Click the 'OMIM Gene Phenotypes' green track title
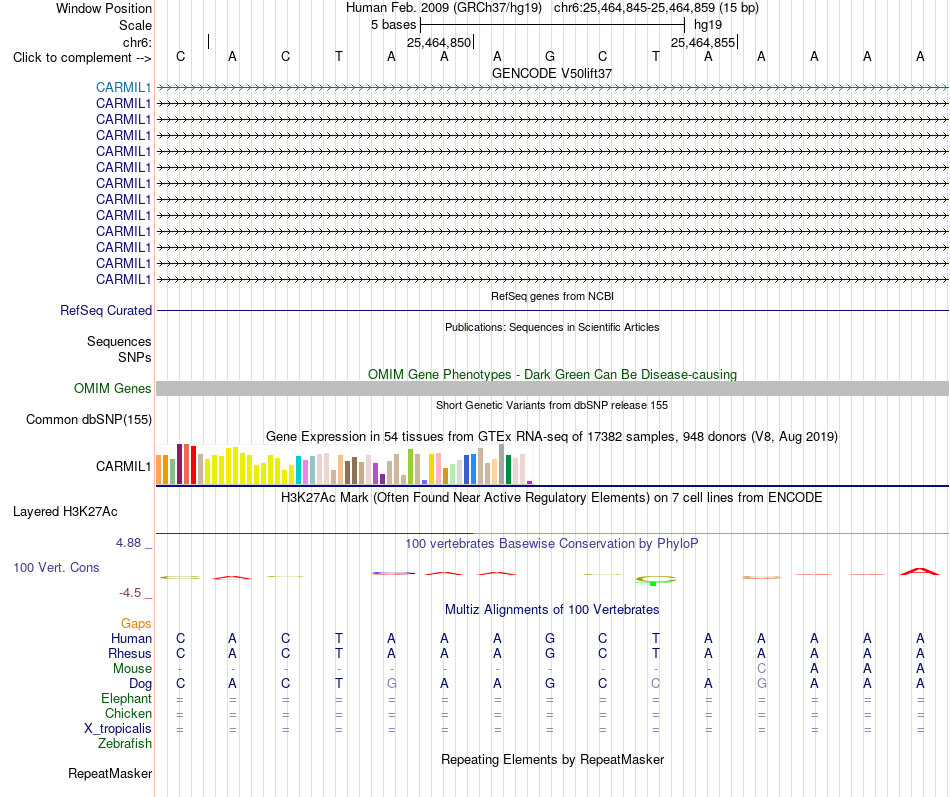Image resolution: width=950 pixels, height=797 pixels. [552, 375]
